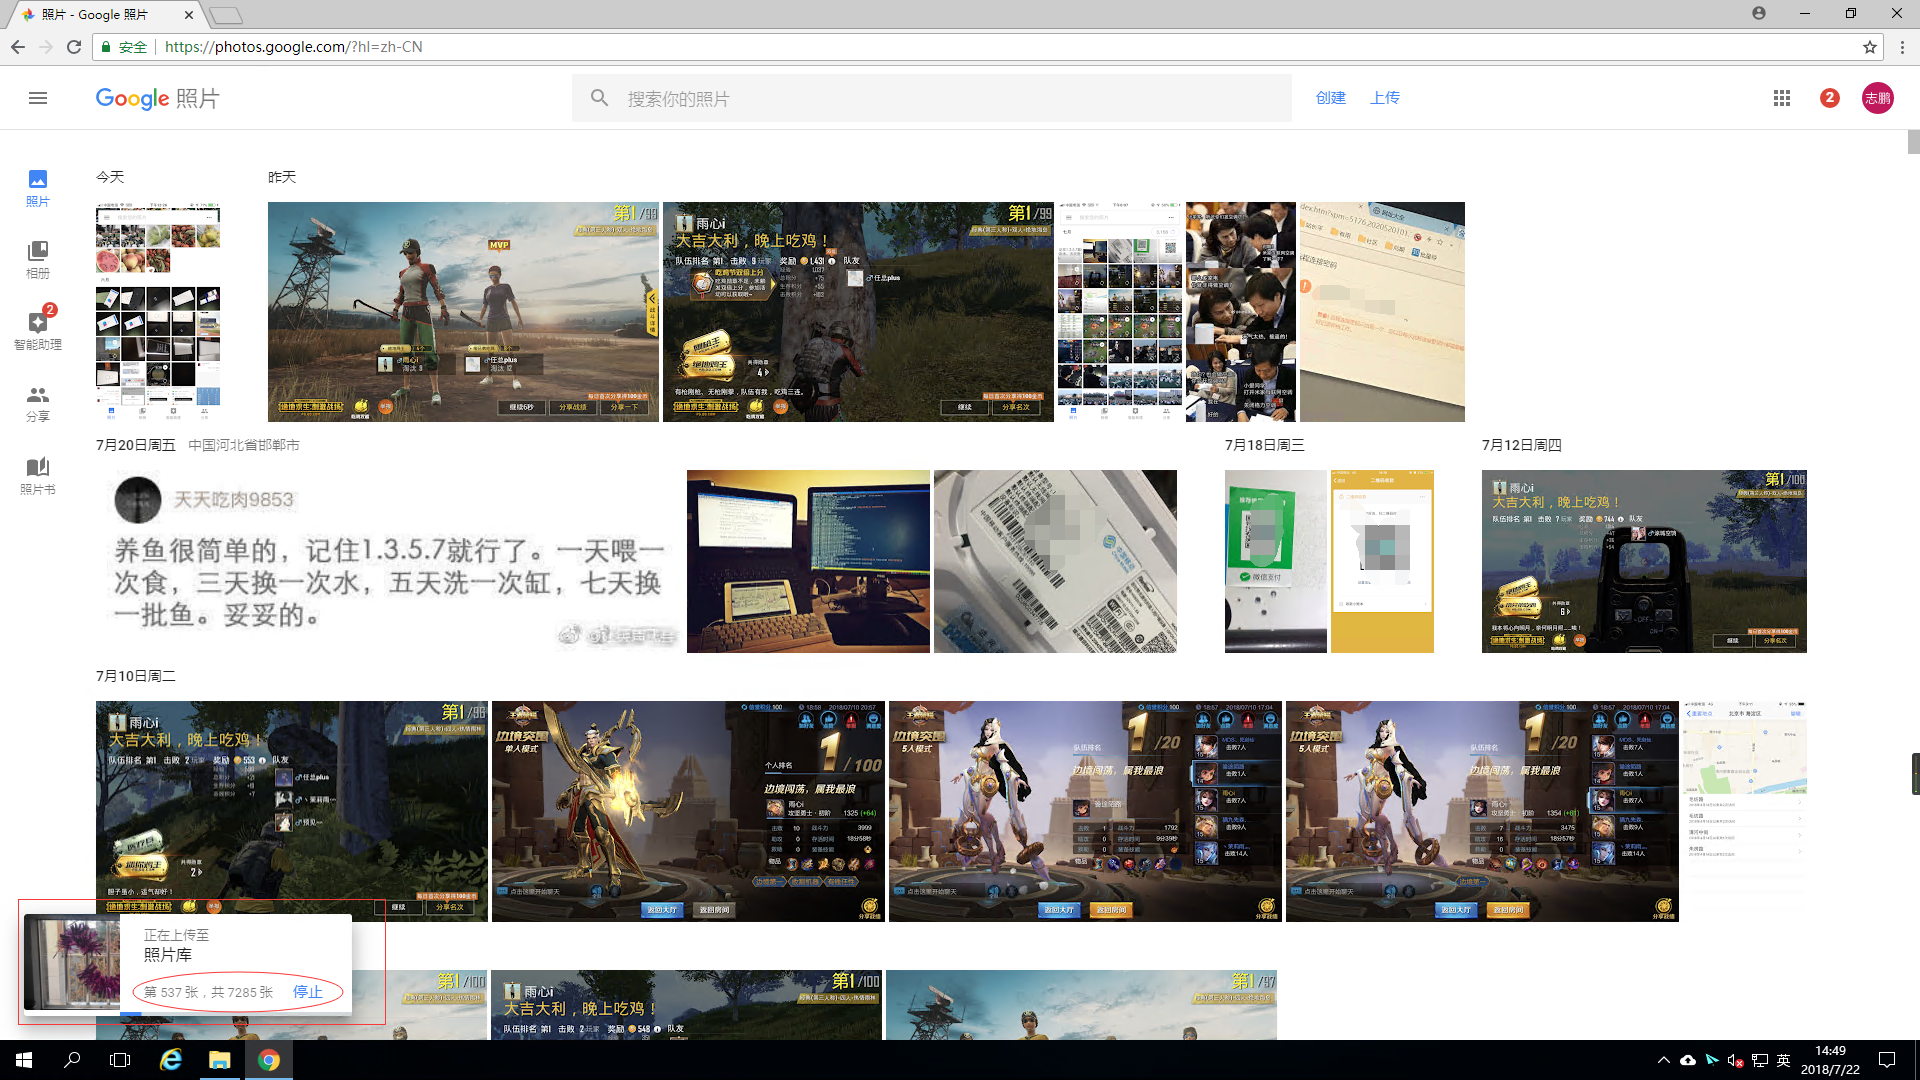Viewport: 1920px width, 1080px height.
Task: Open the Action Center notifications icon
Action: (1887, 1060)
